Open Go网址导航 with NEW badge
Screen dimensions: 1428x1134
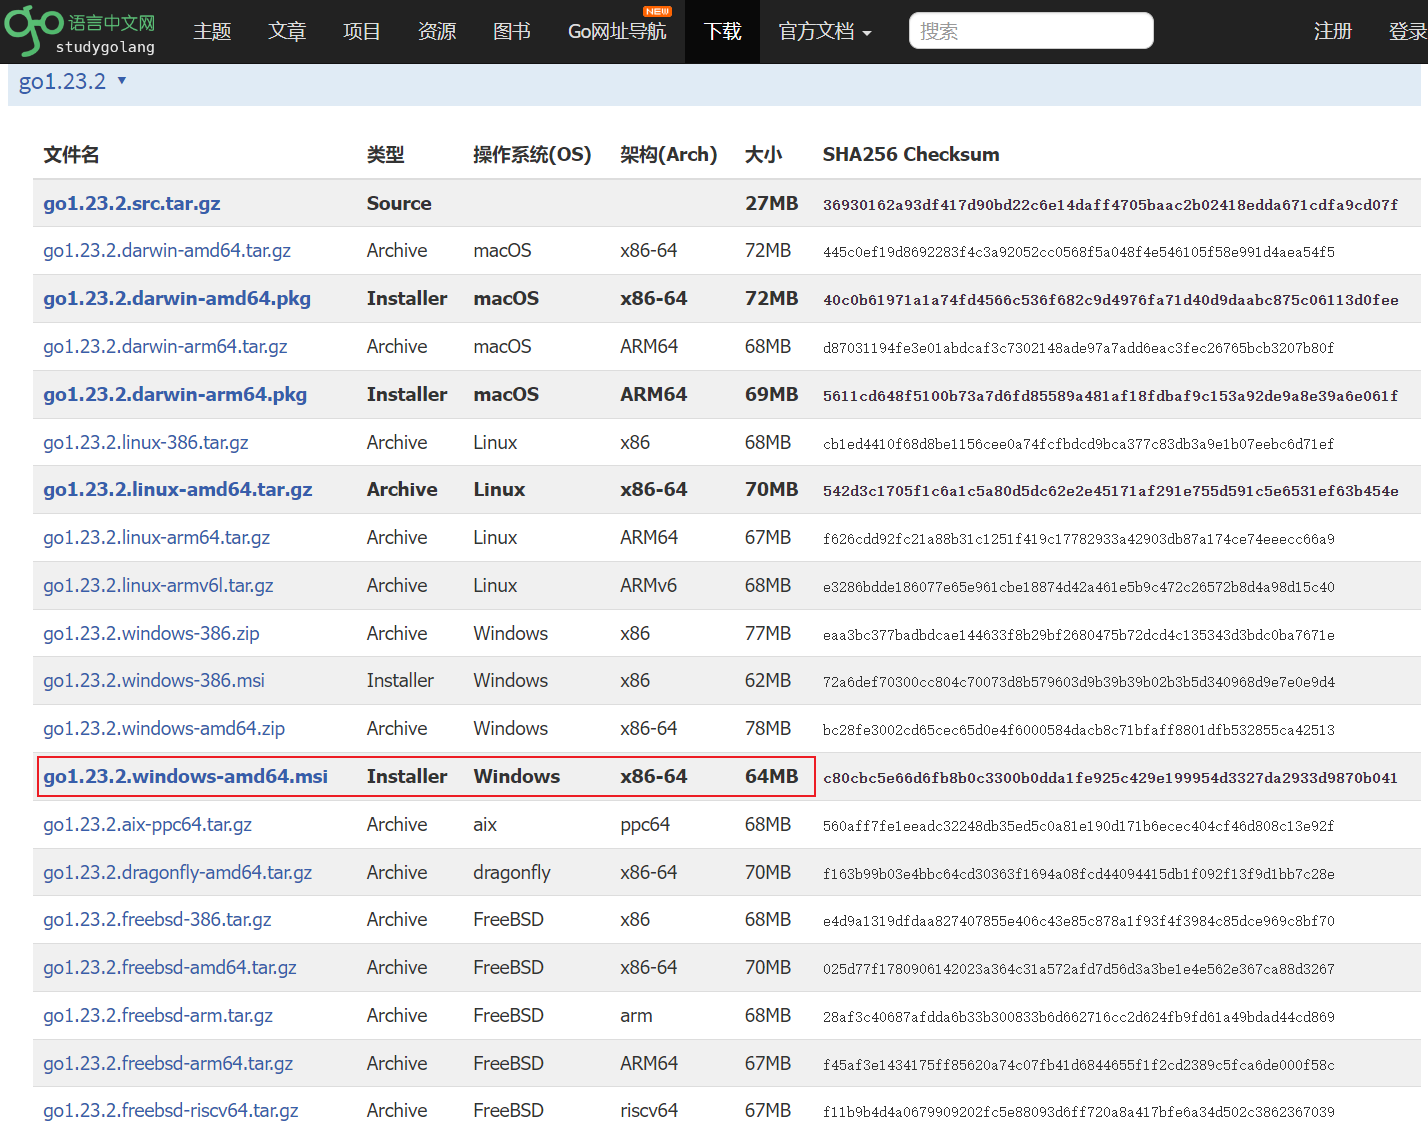click(x=617, y=32)
